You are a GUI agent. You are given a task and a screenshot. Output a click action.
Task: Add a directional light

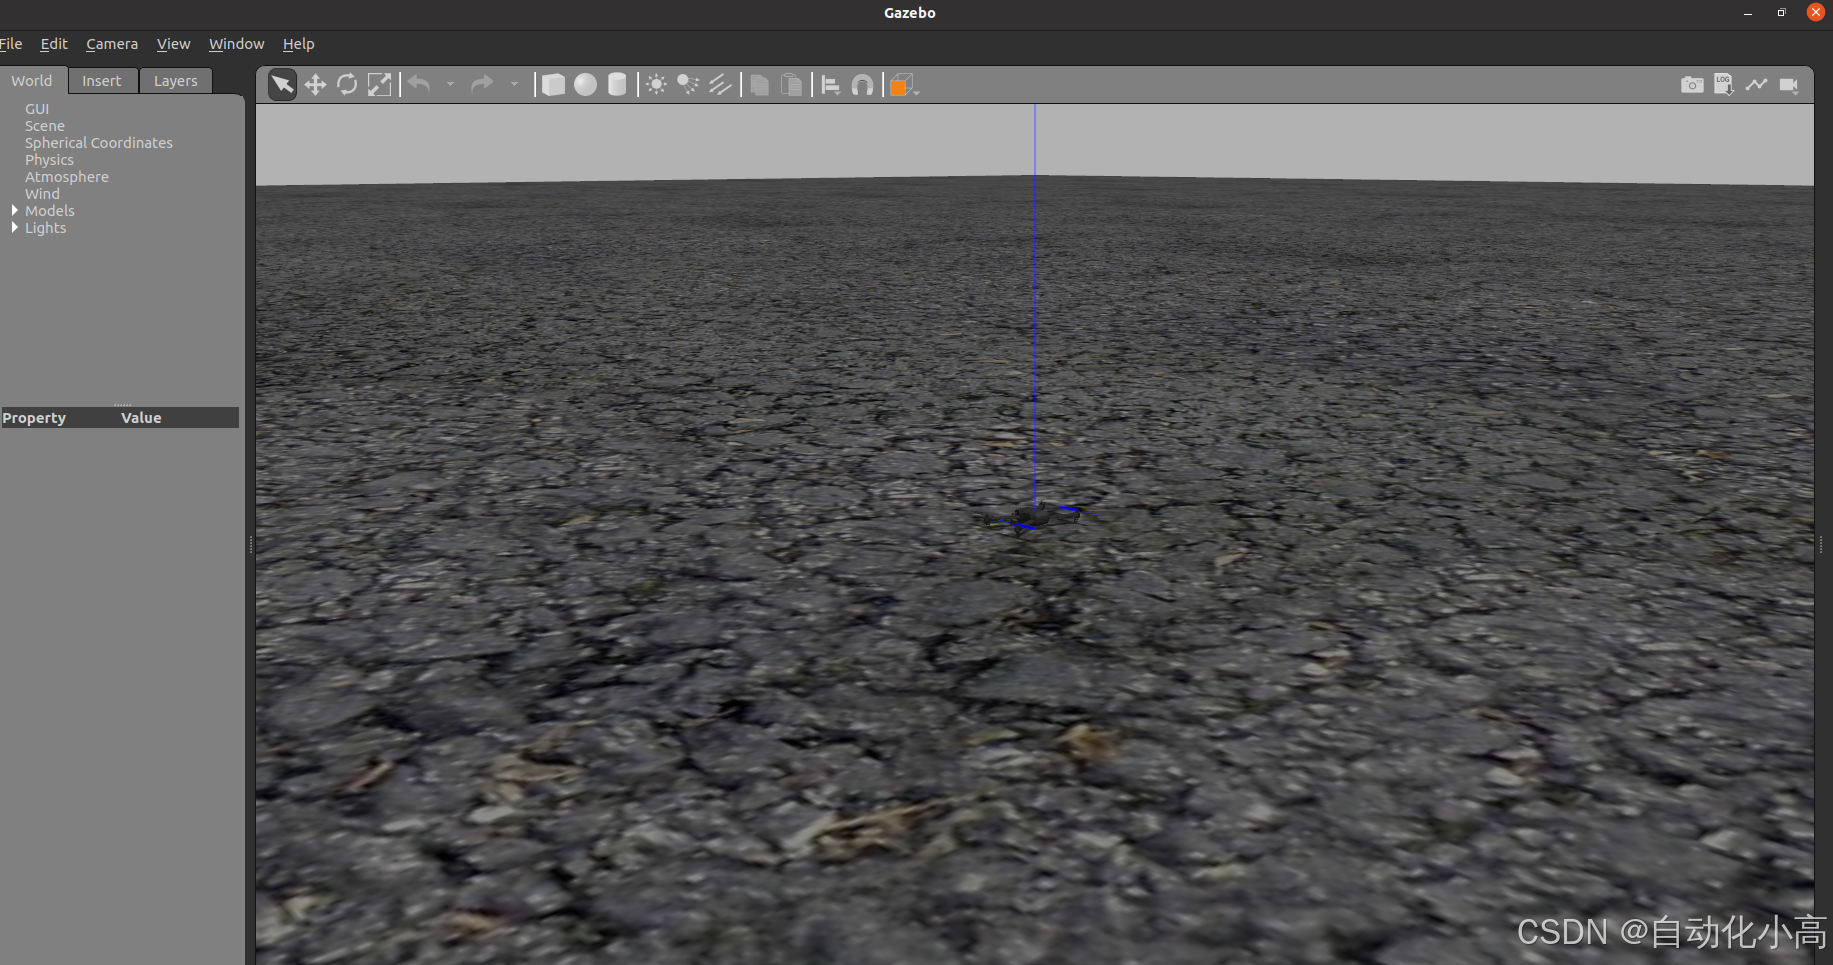[720, 85]
